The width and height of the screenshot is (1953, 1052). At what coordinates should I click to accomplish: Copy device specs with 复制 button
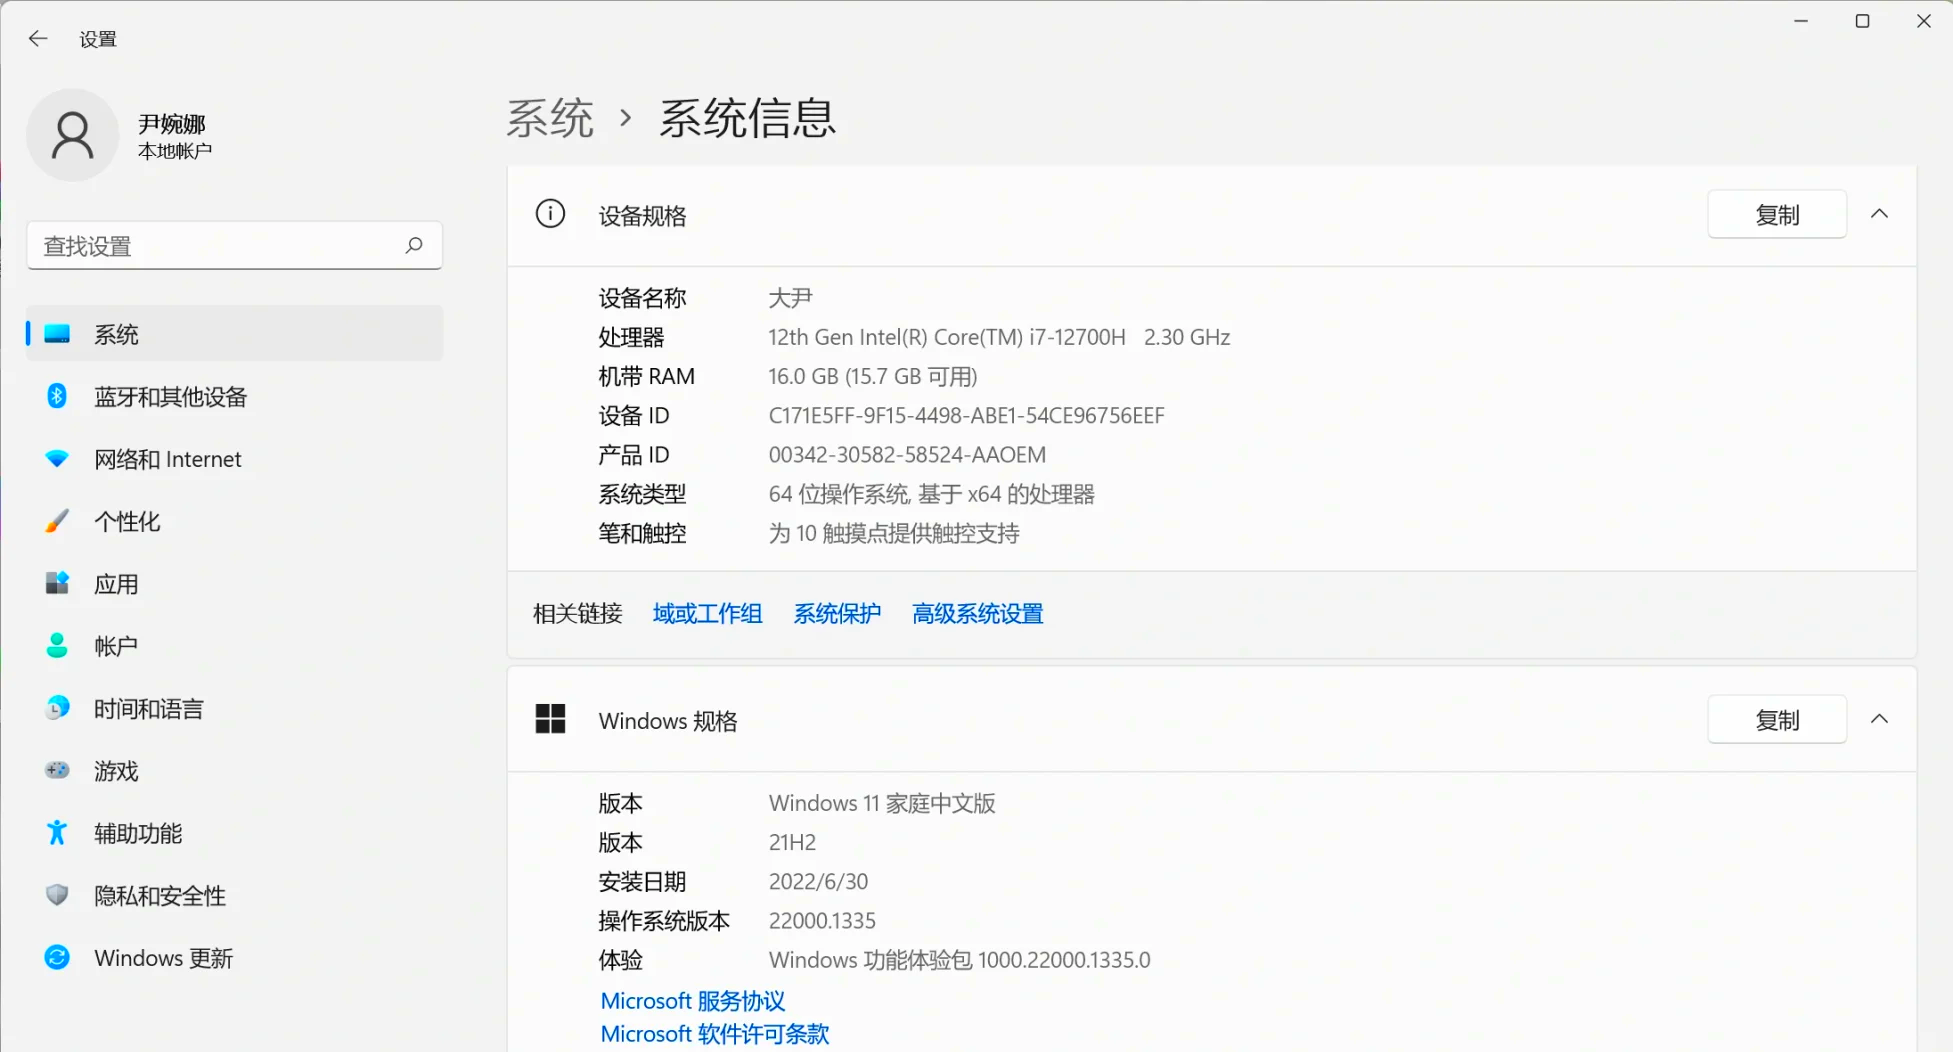click(1777, 214)
